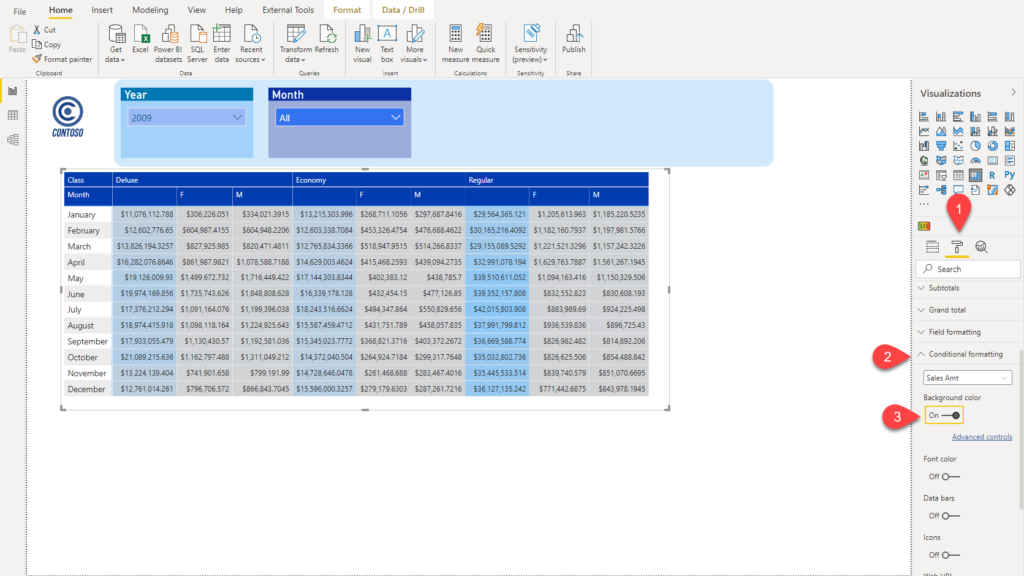Turn off Background color toggle
Image resolution: width=1024 pixels, height=576 pixels.
(x=944, y=415)
